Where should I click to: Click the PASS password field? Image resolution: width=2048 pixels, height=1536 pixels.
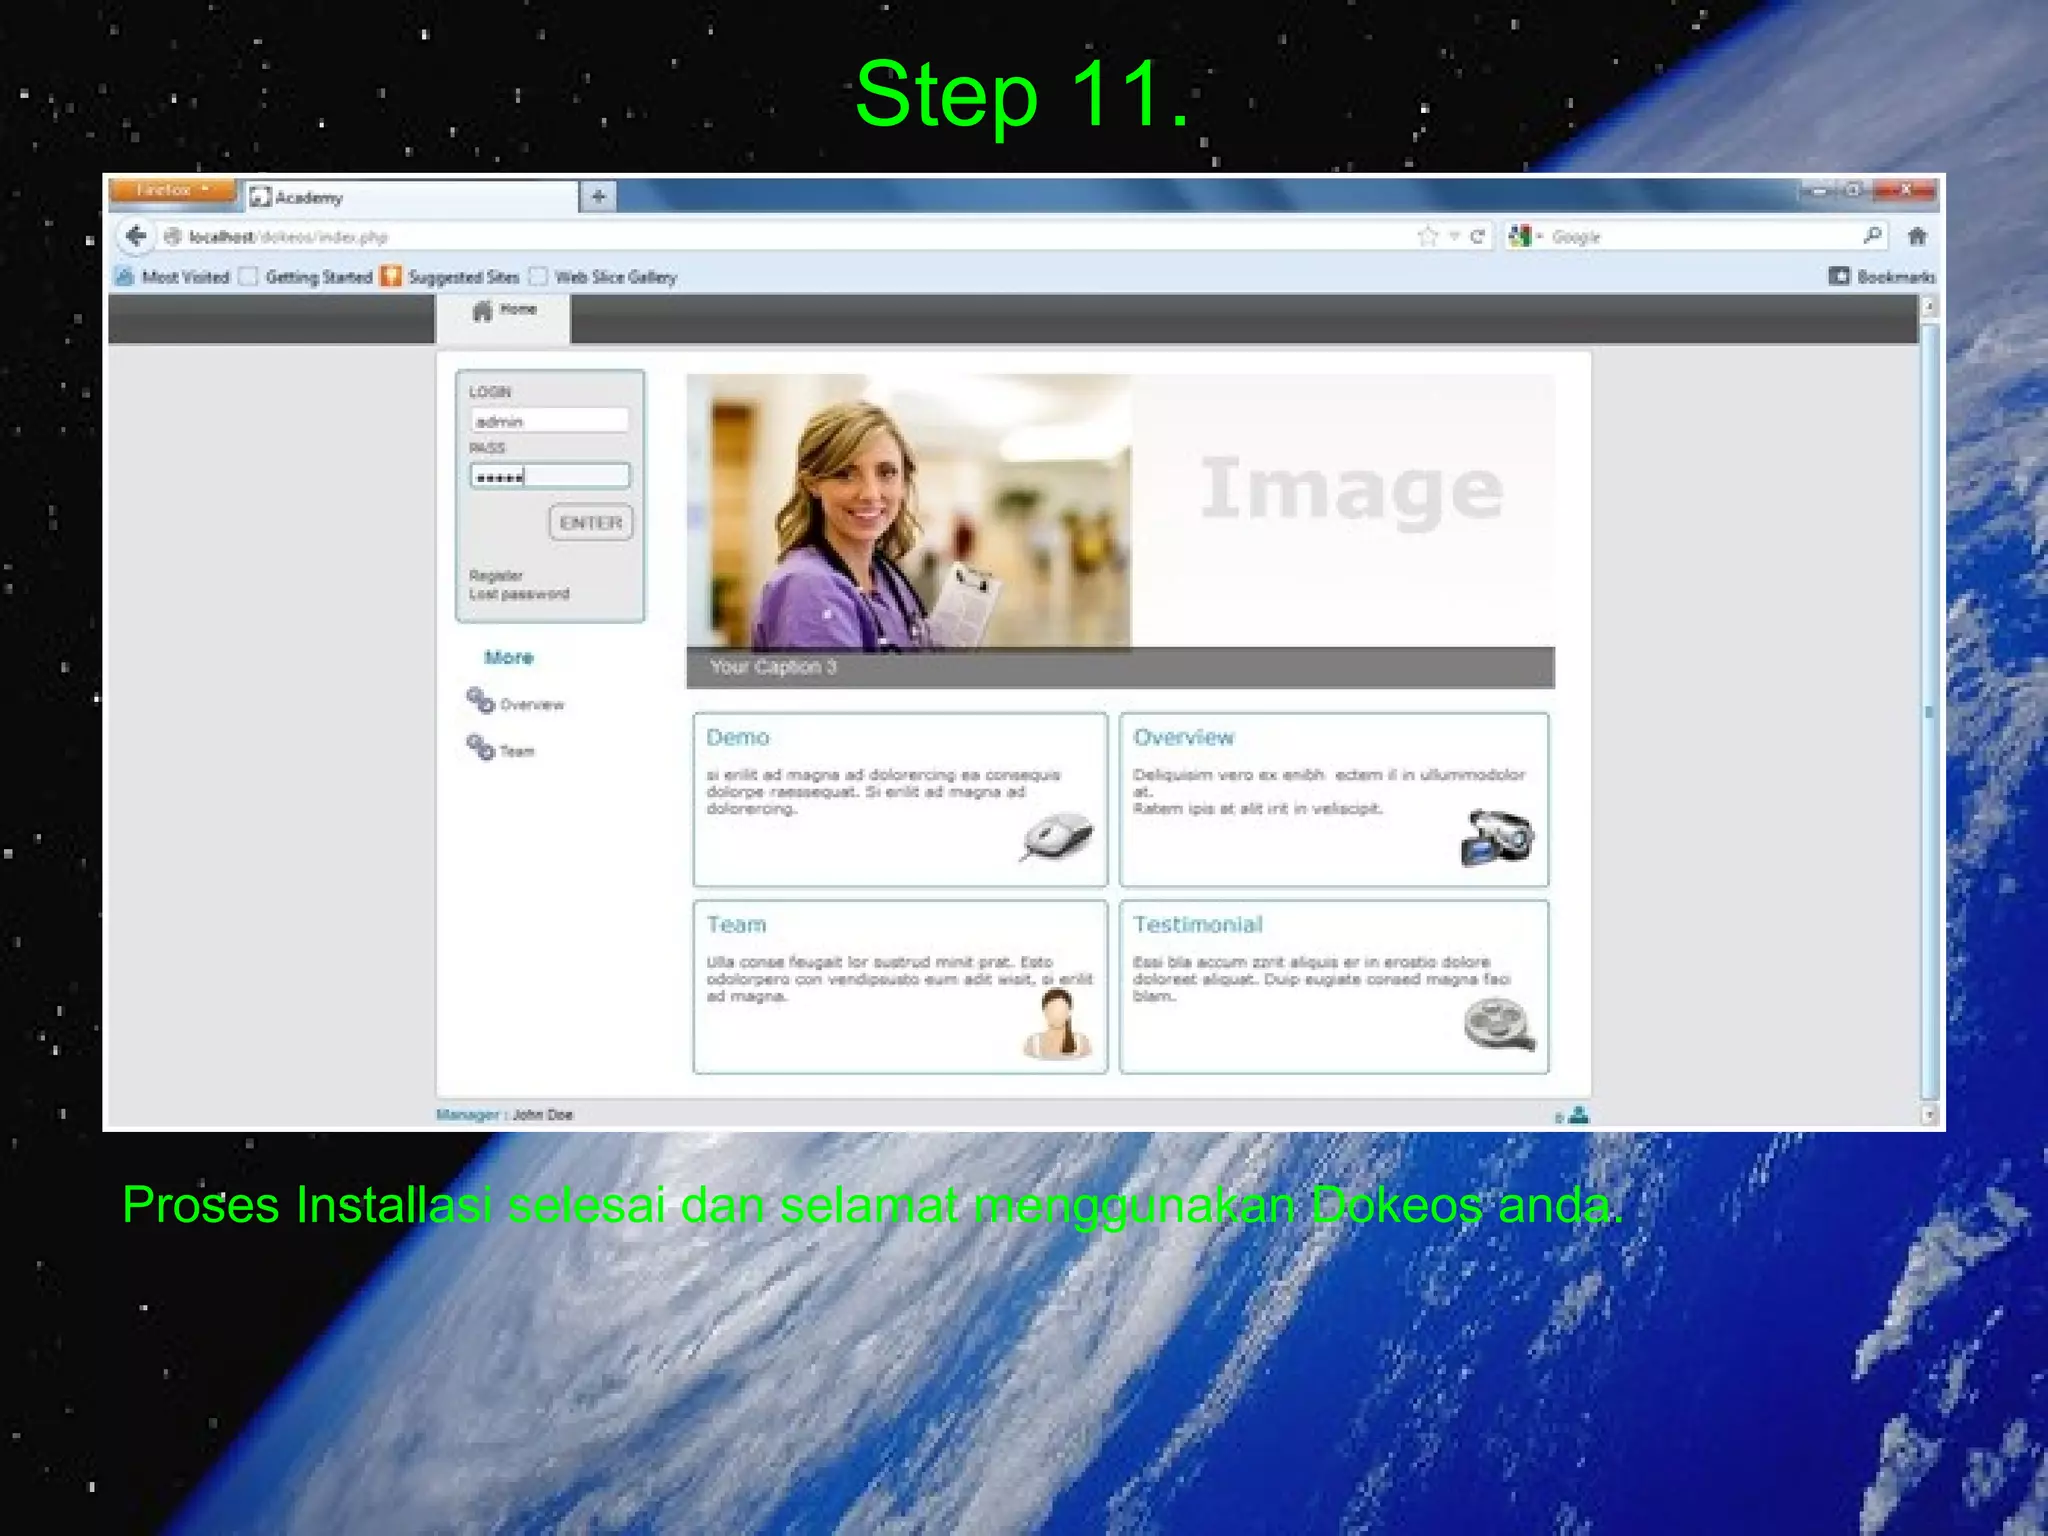click(550, 476)
